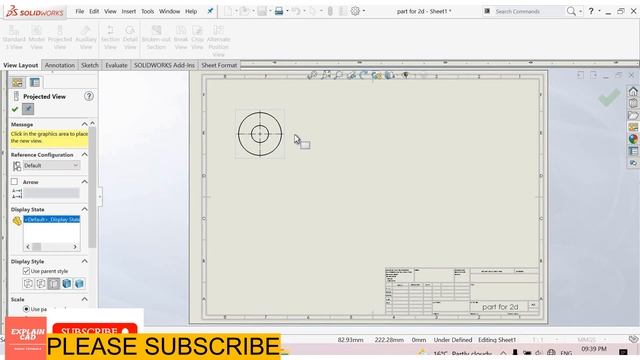
Task: Confirm Projected View with green checkmark
Action: pos(15,109)
